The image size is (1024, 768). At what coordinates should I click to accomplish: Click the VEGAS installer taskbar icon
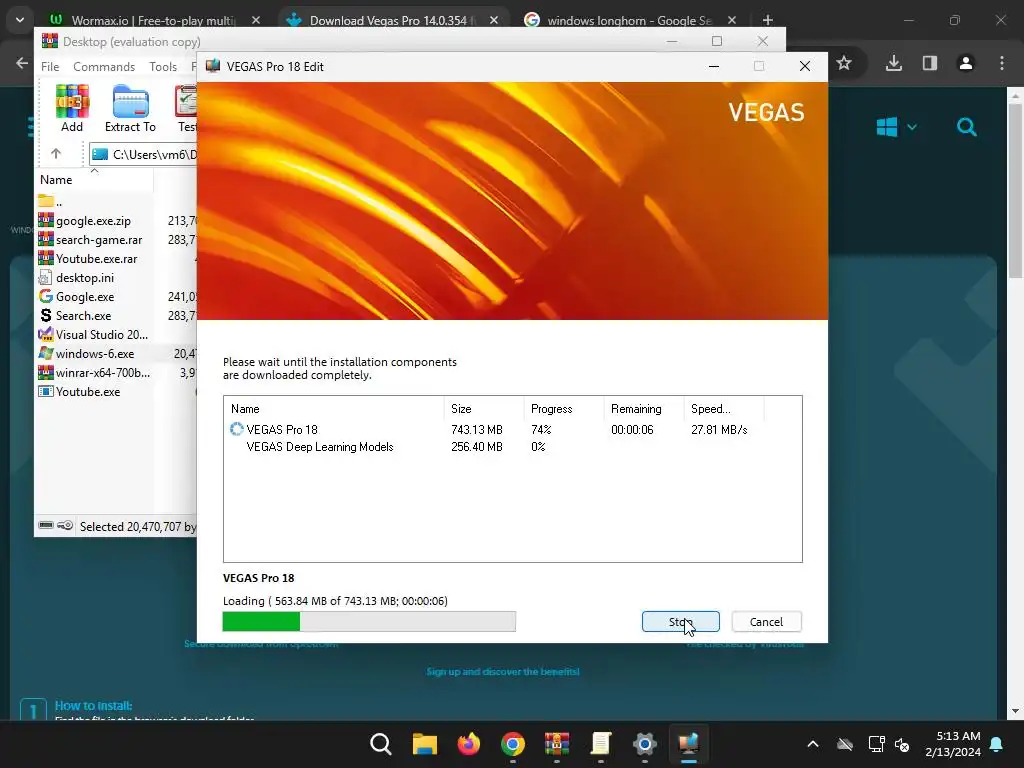[x=688, y=744]
